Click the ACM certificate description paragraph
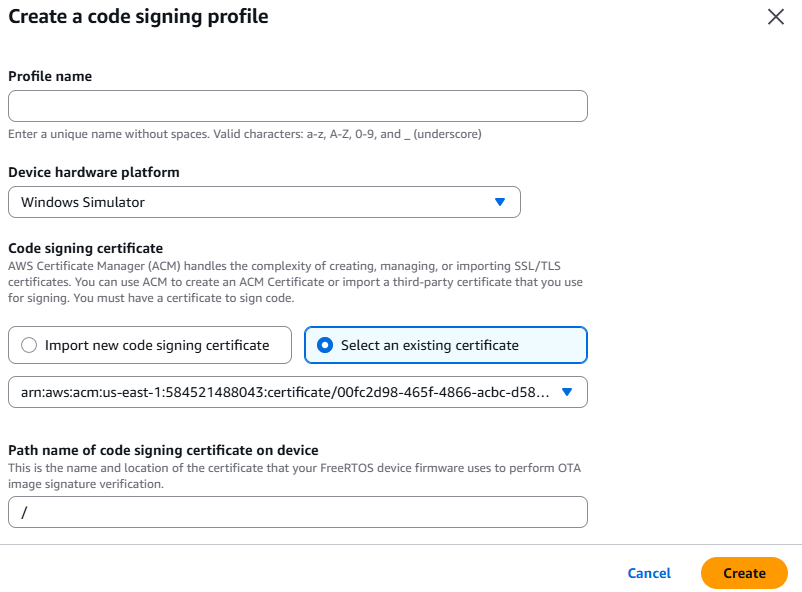The width and height of the screenshot is (802, 592). (297, 281)
